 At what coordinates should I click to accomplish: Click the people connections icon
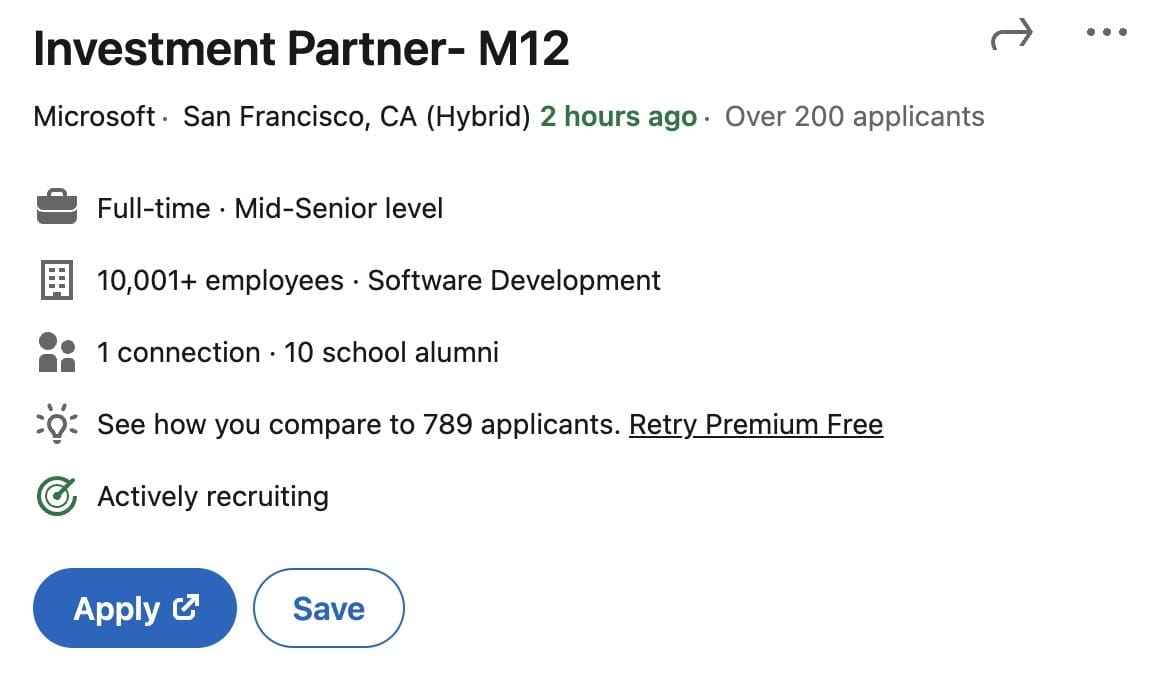(57, 353)
